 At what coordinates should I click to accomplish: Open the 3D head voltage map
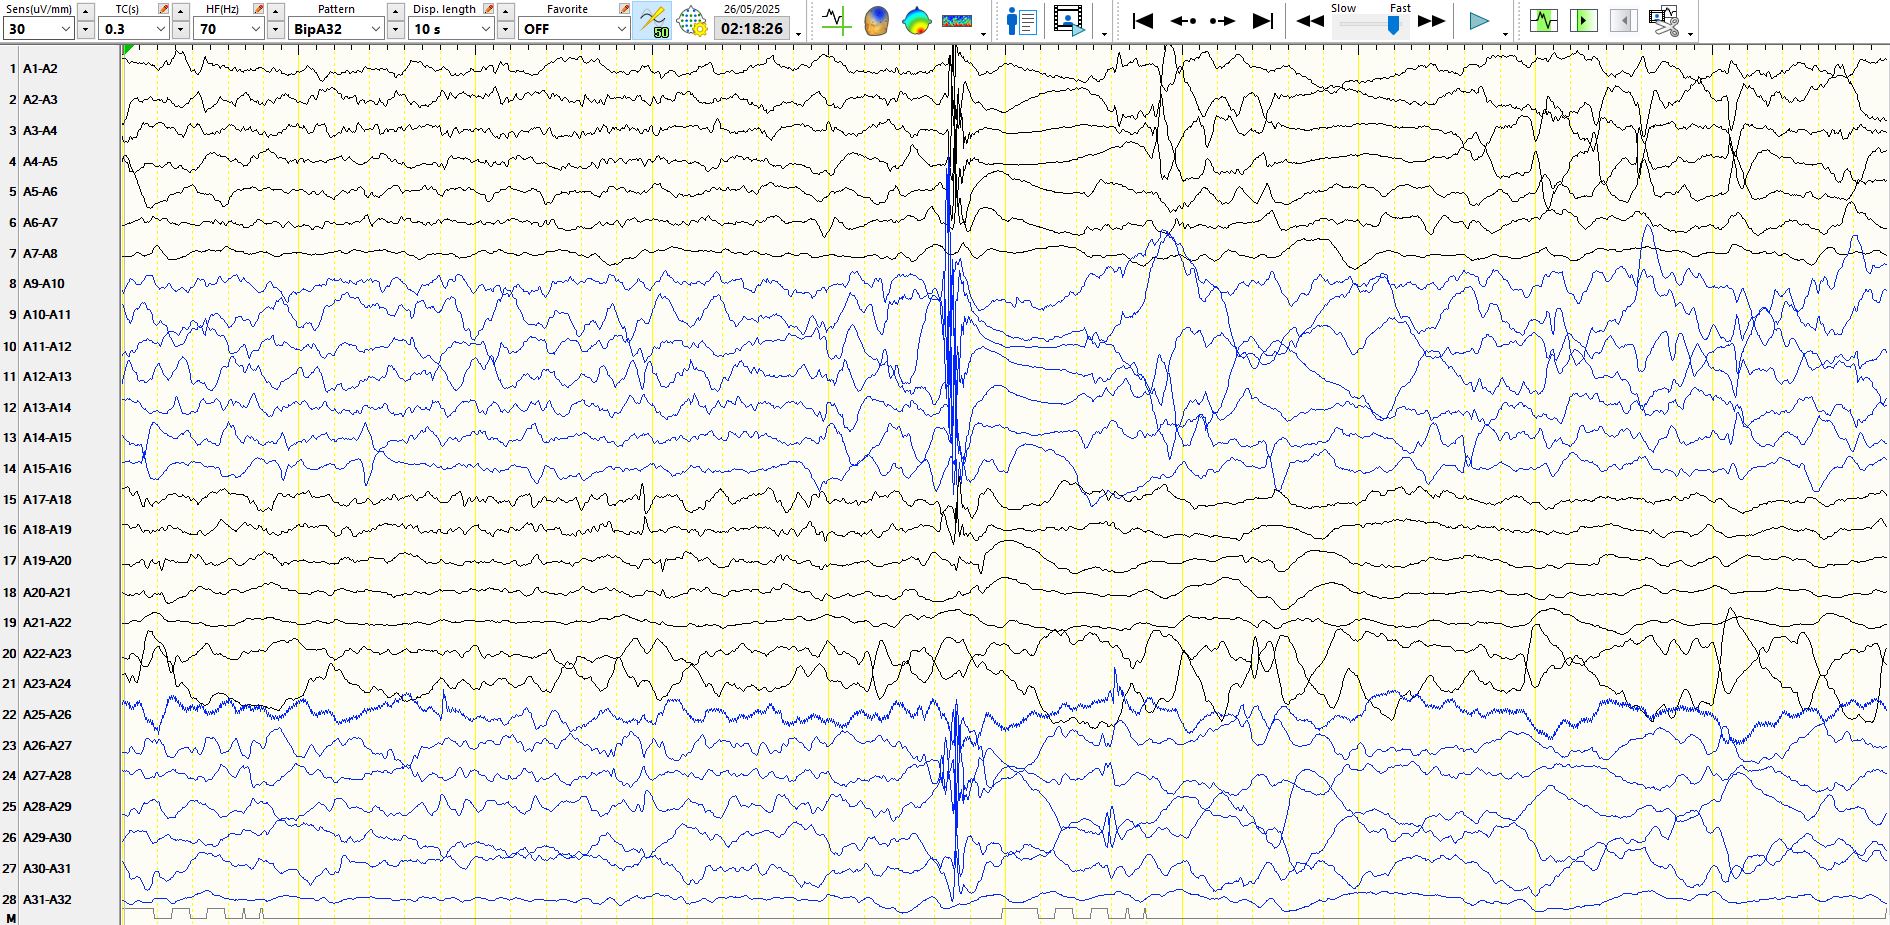[x=876, y=20]
